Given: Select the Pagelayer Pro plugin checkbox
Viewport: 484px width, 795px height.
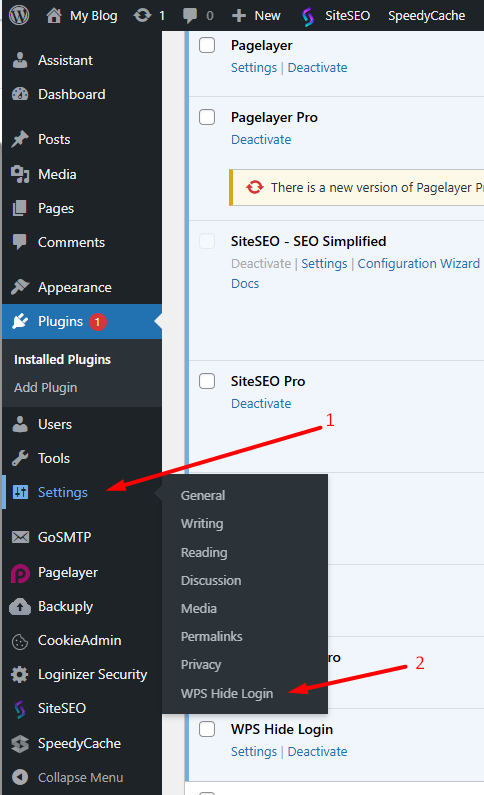Looking at the screenshot, I should tap(207, 117).
